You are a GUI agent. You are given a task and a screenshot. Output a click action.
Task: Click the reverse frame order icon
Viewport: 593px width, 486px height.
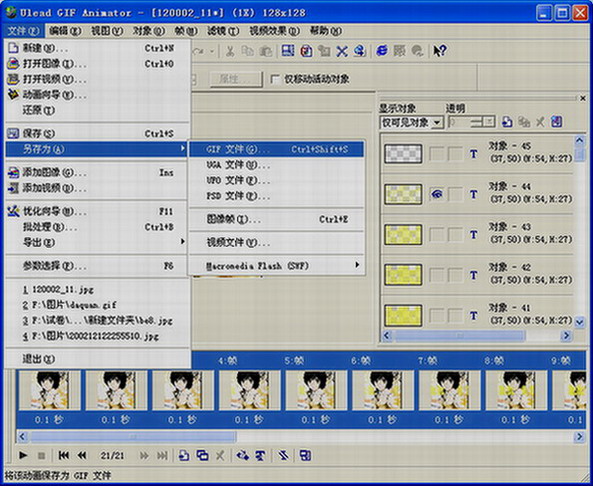(x=283, y=455)
